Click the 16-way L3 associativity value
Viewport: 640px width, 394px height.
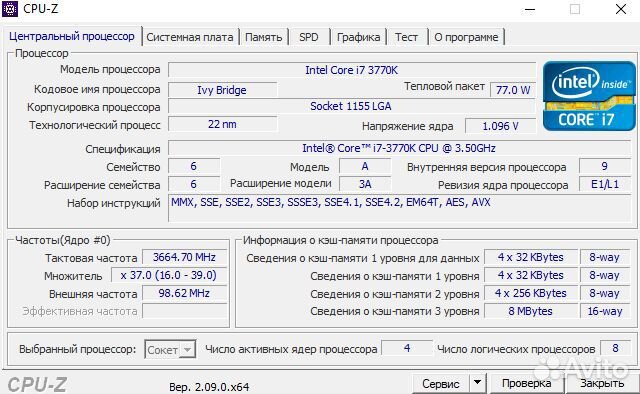pos(605,311)
